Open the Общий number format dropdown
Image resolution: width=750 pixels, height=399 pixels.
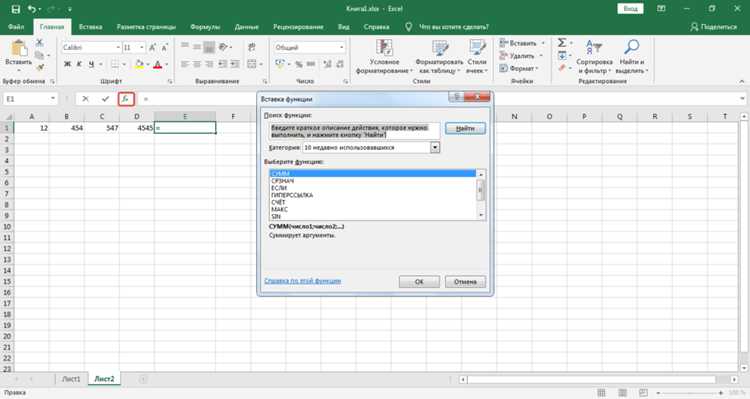tap(342, 47)
